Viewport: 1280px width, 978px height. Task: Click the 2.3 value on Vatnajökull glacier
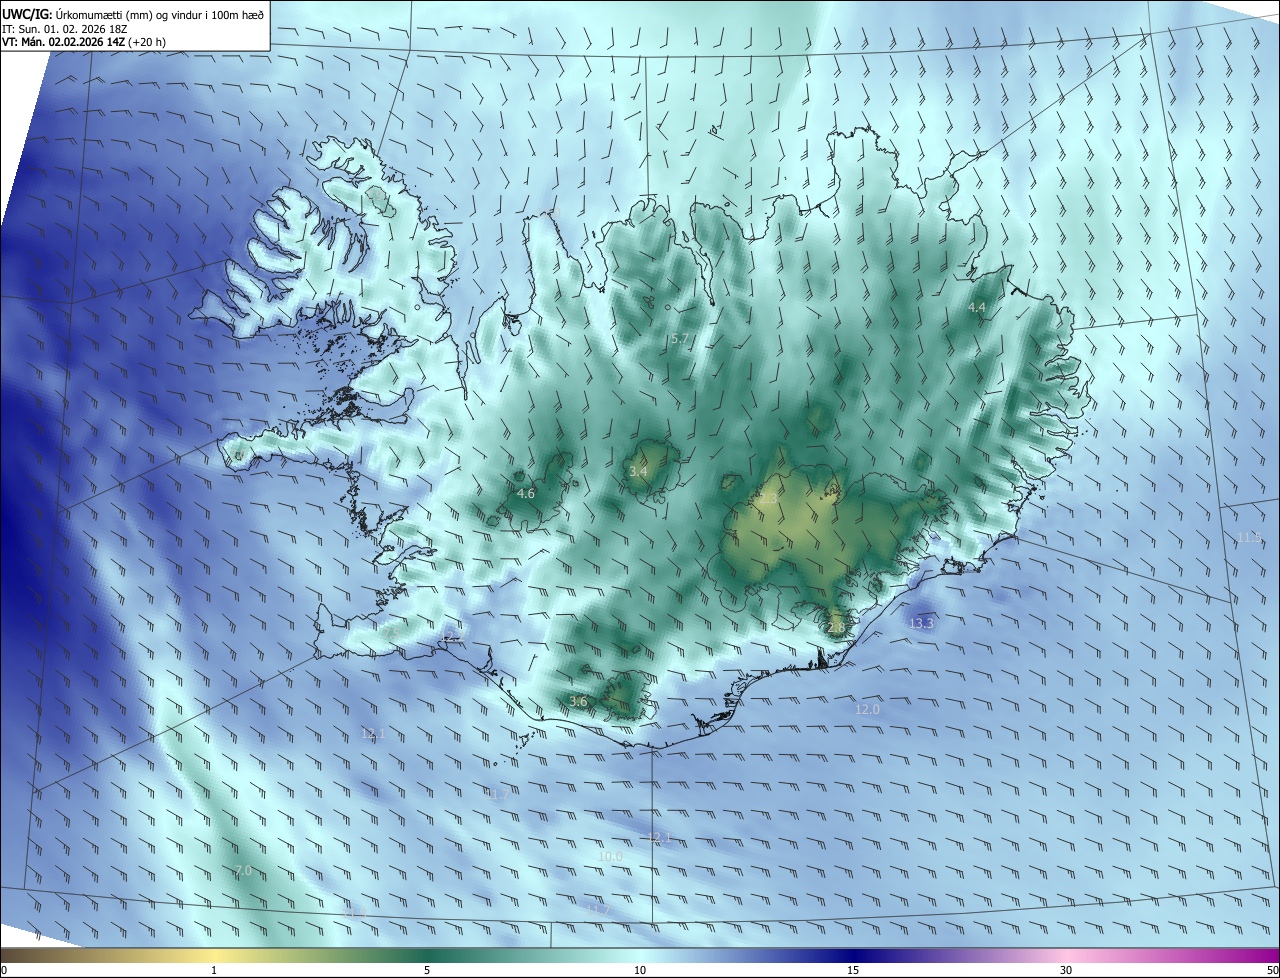tap(767, 498)
